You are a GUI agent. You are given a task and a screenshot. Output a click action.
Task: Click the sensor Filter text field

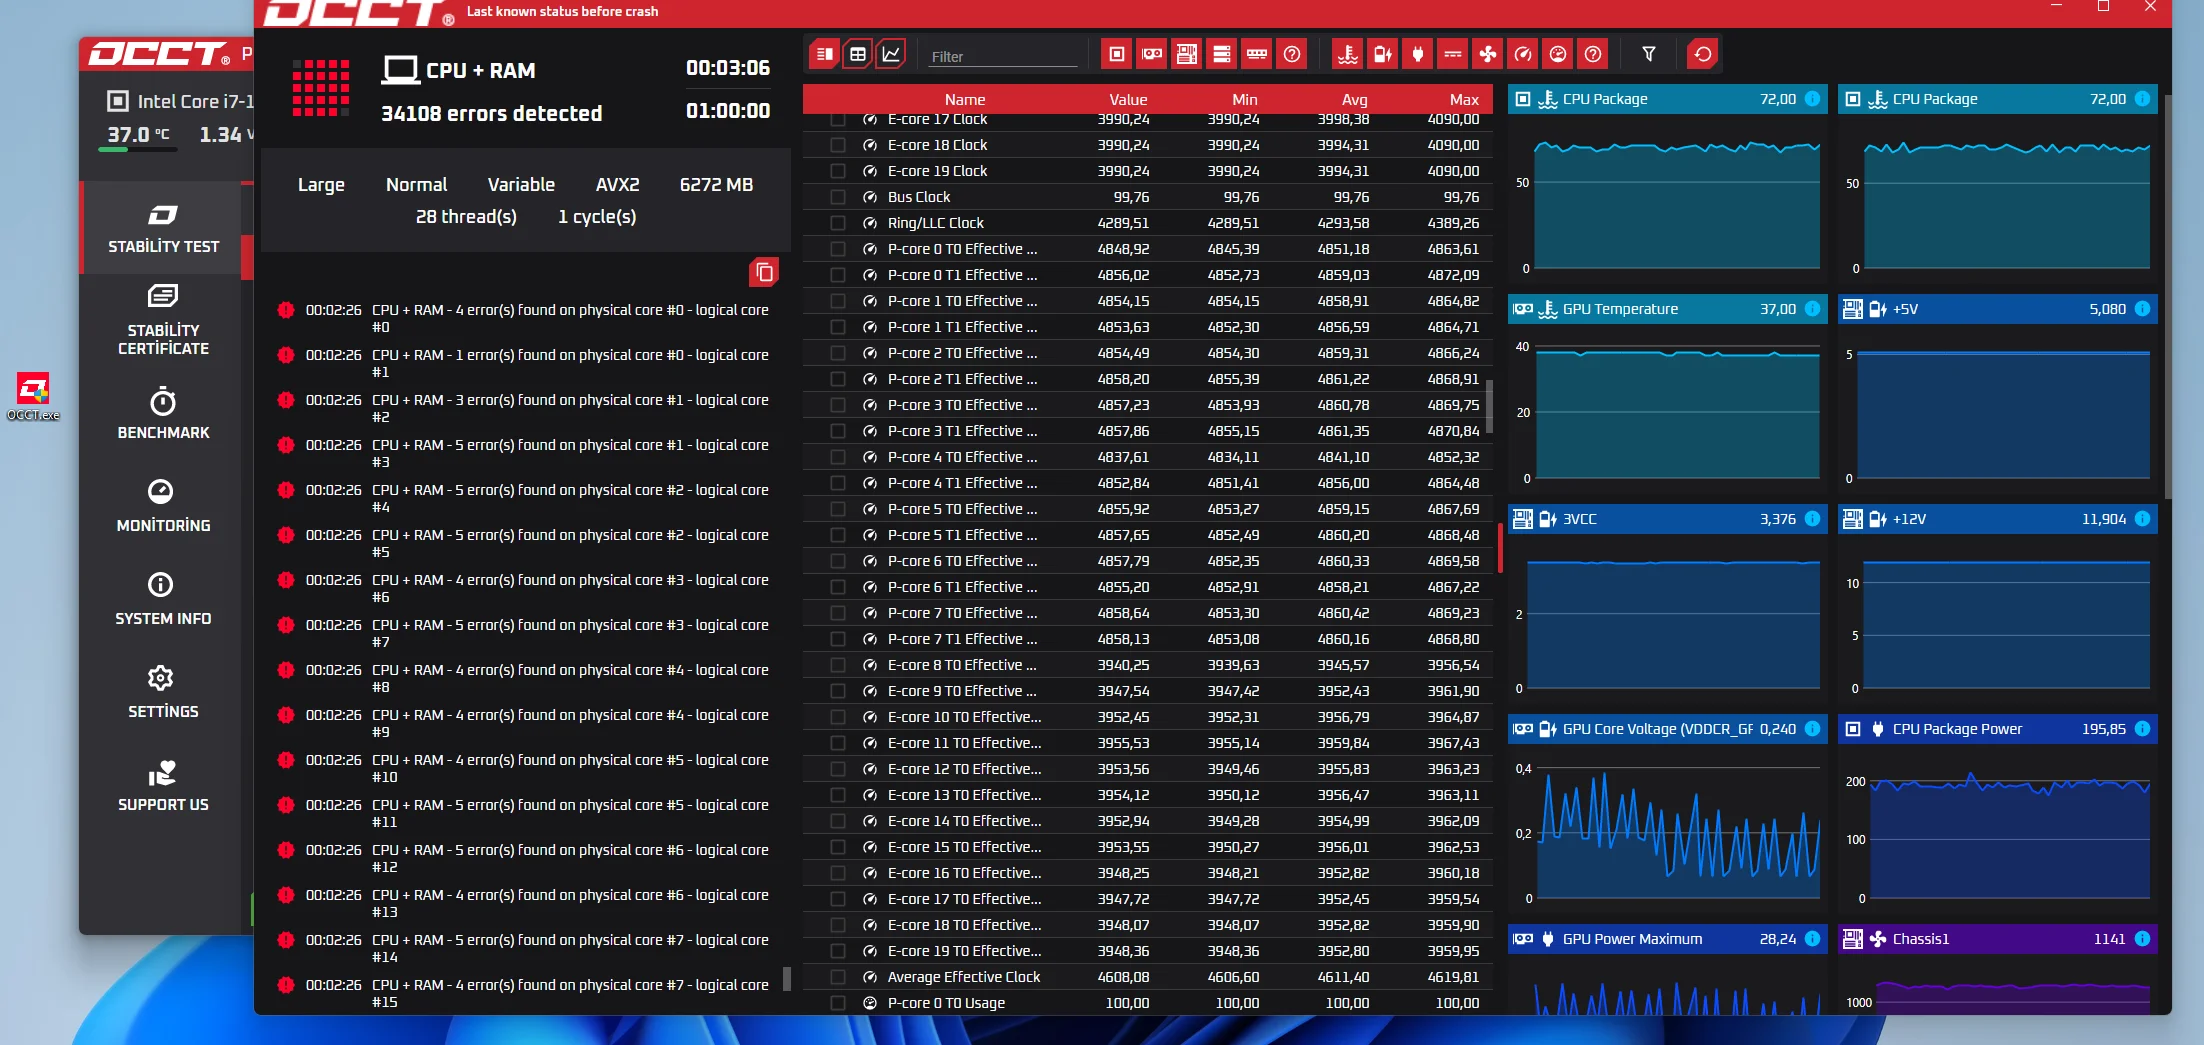1003,56
